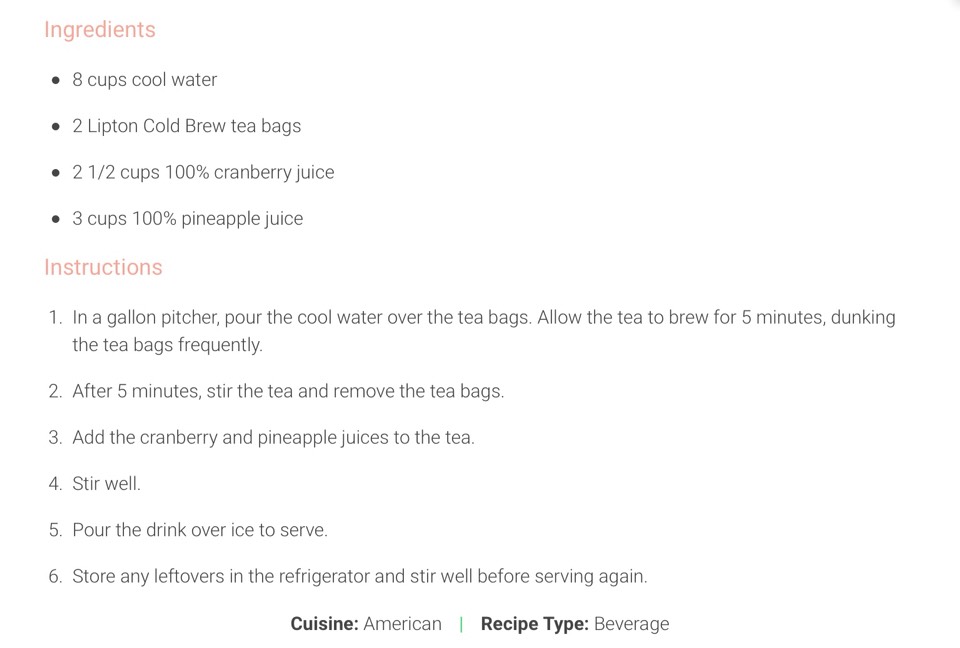Click the bullet beside pineapple juice
The height and width of the screenshot is (648, 960).
[x=56, y=219]
